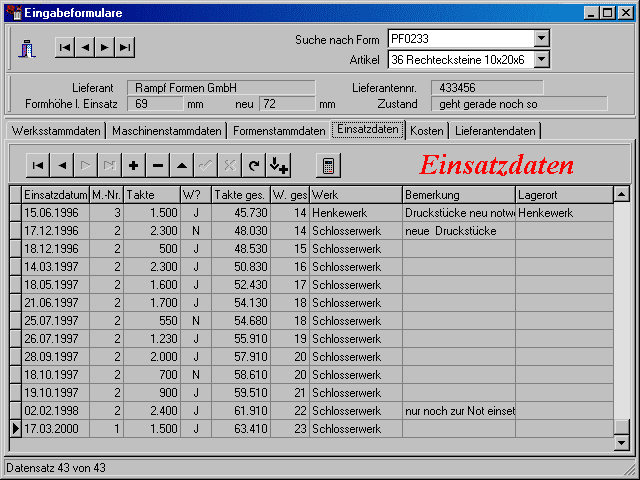Screen dimensions: 640x480
Task: Expand the Artikel dropdown list
Action: click(x=541, y=60)
